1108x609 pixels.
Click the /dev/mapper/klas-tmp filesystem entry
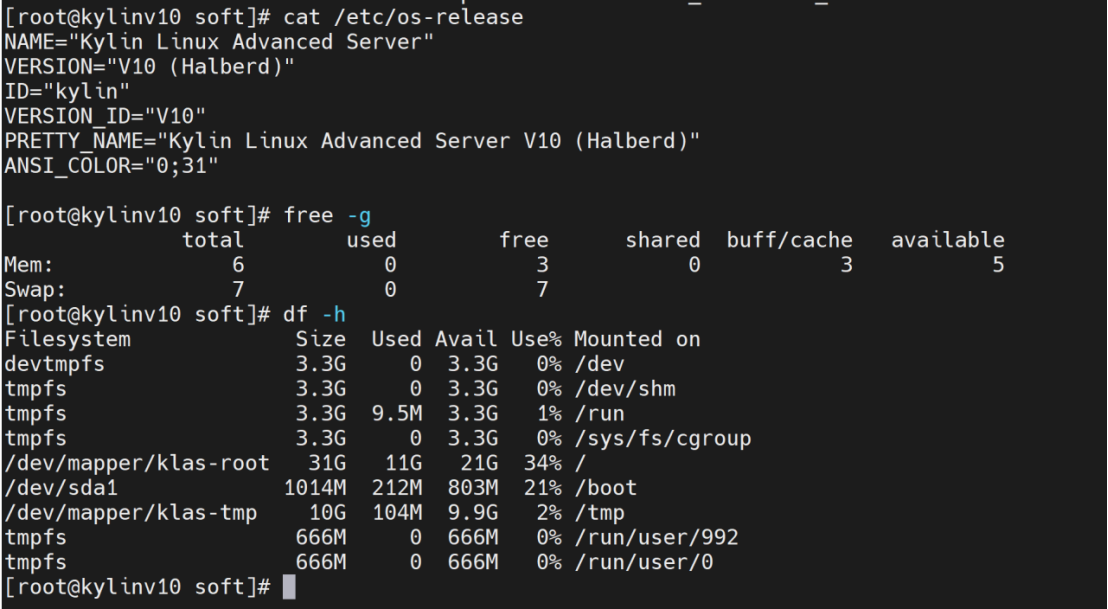pyautogui.click(x=130, y=513)
